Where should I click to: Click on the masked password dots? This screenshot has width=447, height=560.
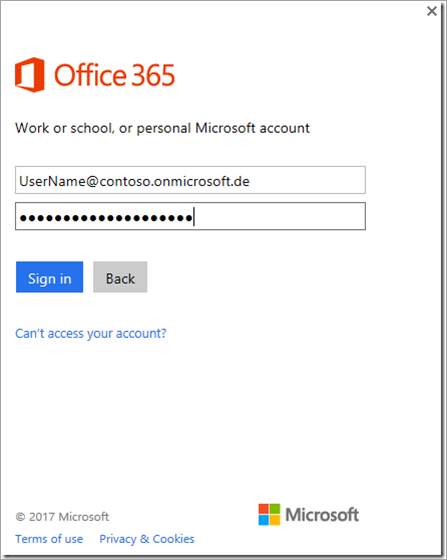[x=106, y=218]
